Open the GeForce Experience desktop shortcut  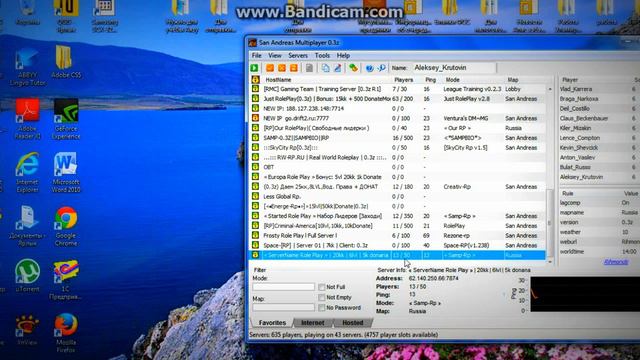tap(66, 119)
